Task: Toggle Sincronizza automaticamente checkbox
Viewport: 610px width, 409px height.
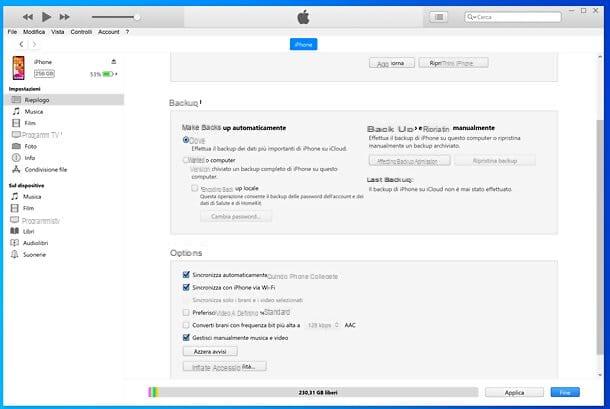Action: pos(186,275)
